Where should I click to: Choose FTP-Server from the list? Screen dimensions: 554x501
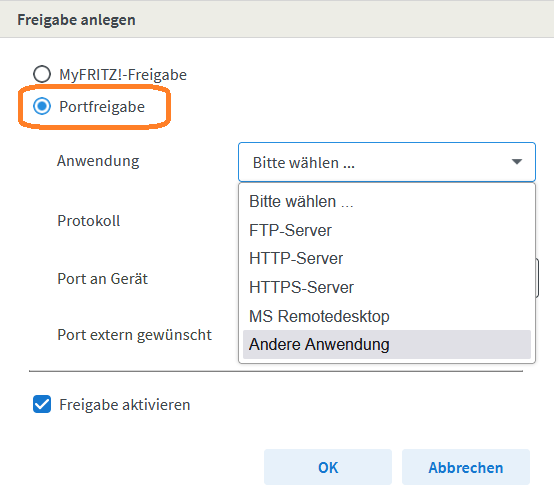(387, 230)
